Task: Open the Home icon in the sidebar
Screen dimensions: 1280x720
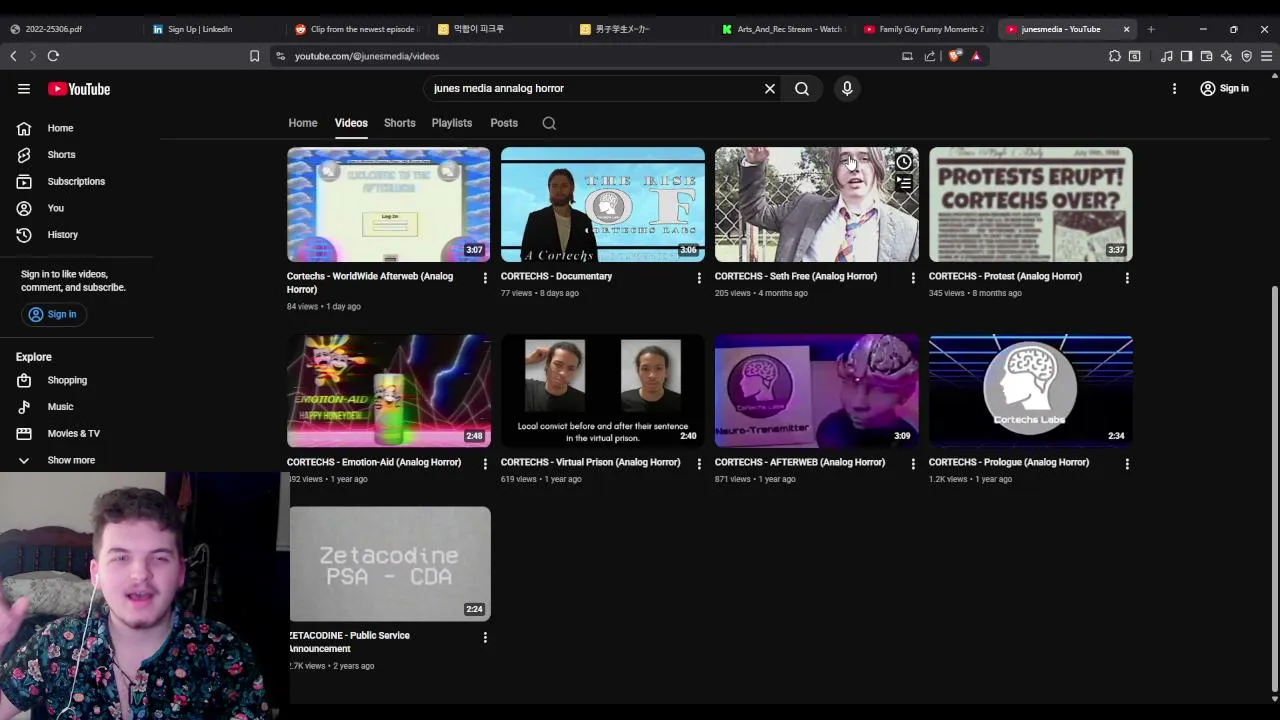Action: (x=24, y=128)
